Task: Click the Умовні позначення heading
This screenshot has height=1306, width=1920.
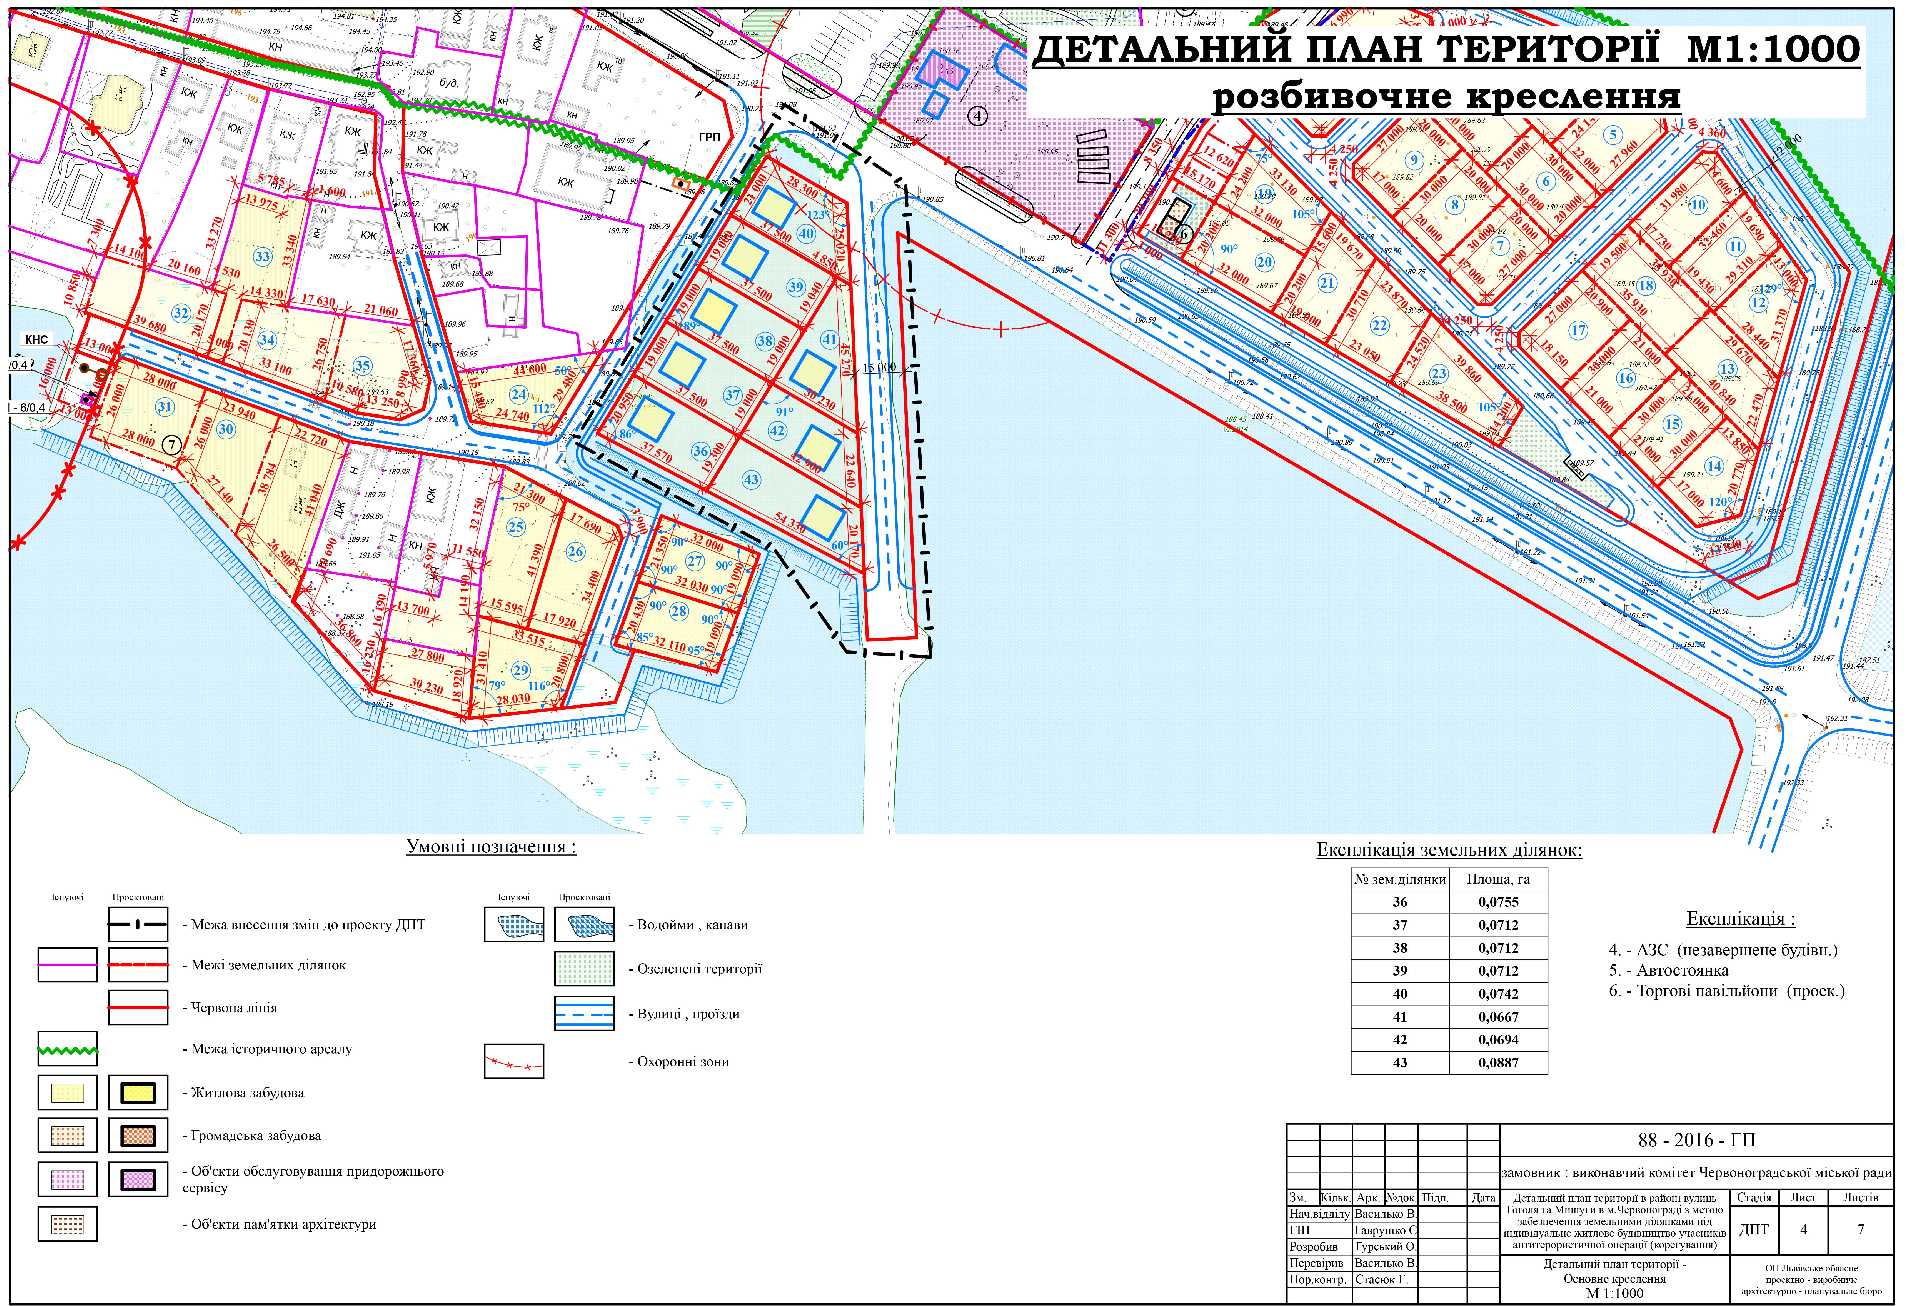Action: 491,847
